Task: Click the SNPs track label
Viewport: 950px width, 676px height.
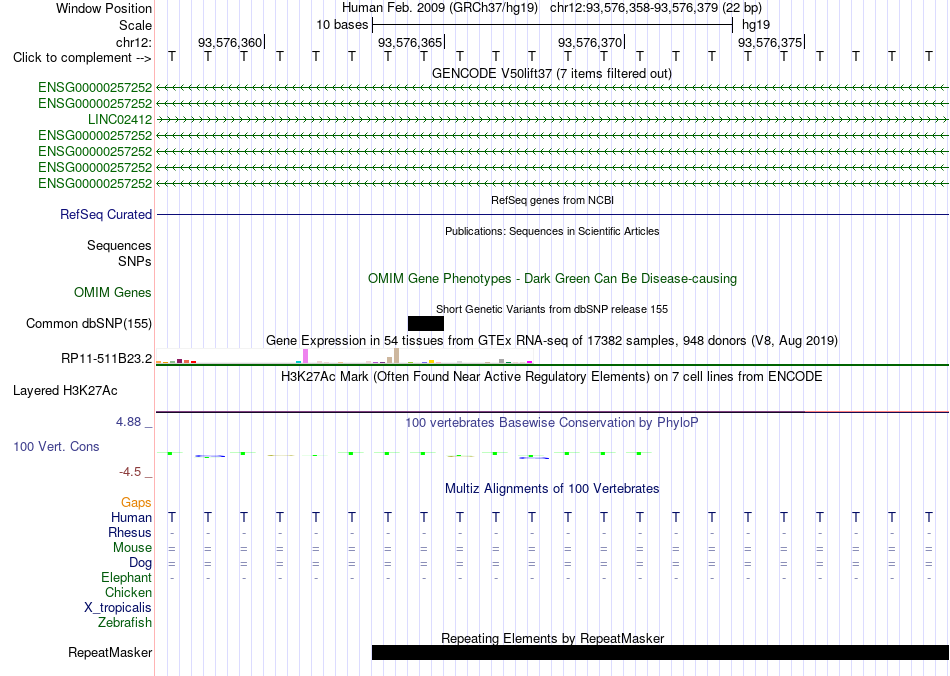Action: (x=135, y=261)
